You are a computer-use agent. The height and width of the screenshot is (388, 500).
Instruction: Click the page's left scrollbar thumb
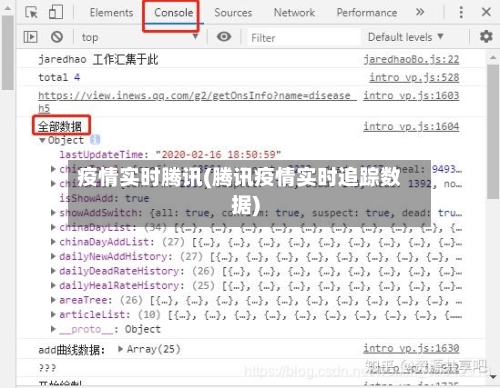tap(7, 52)
